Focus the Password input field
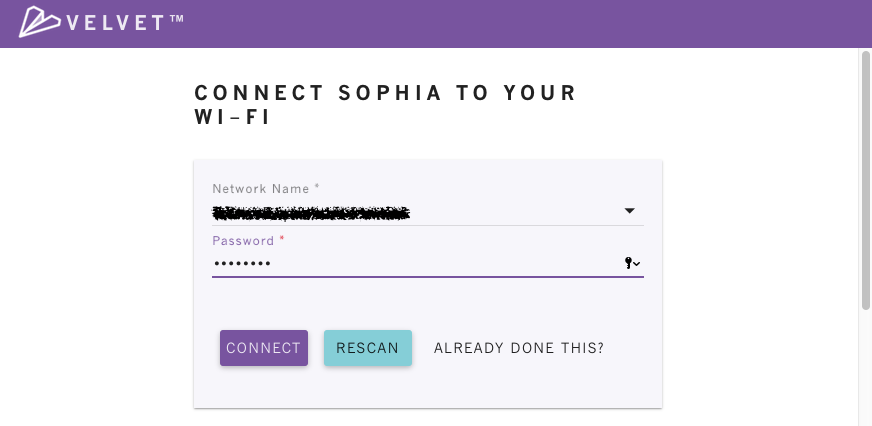 tap(416, 263)
